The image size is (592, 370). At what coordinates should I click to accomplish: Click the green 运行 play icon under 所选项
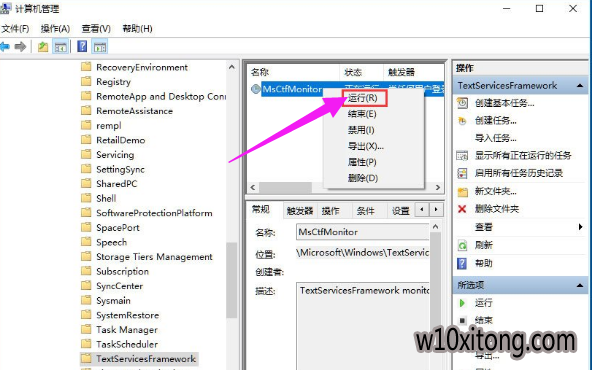[x=462, y=303]
